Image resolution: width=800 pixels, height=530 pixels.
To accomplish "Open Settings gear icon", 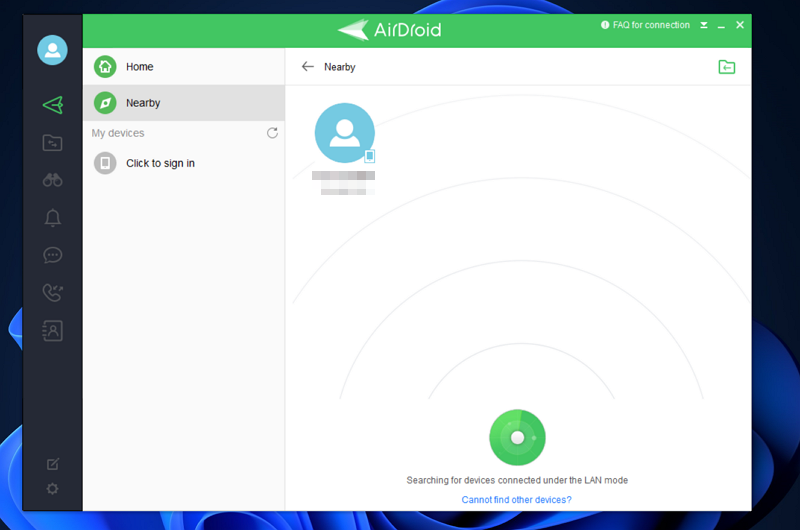I will click(x=52, y=489).
